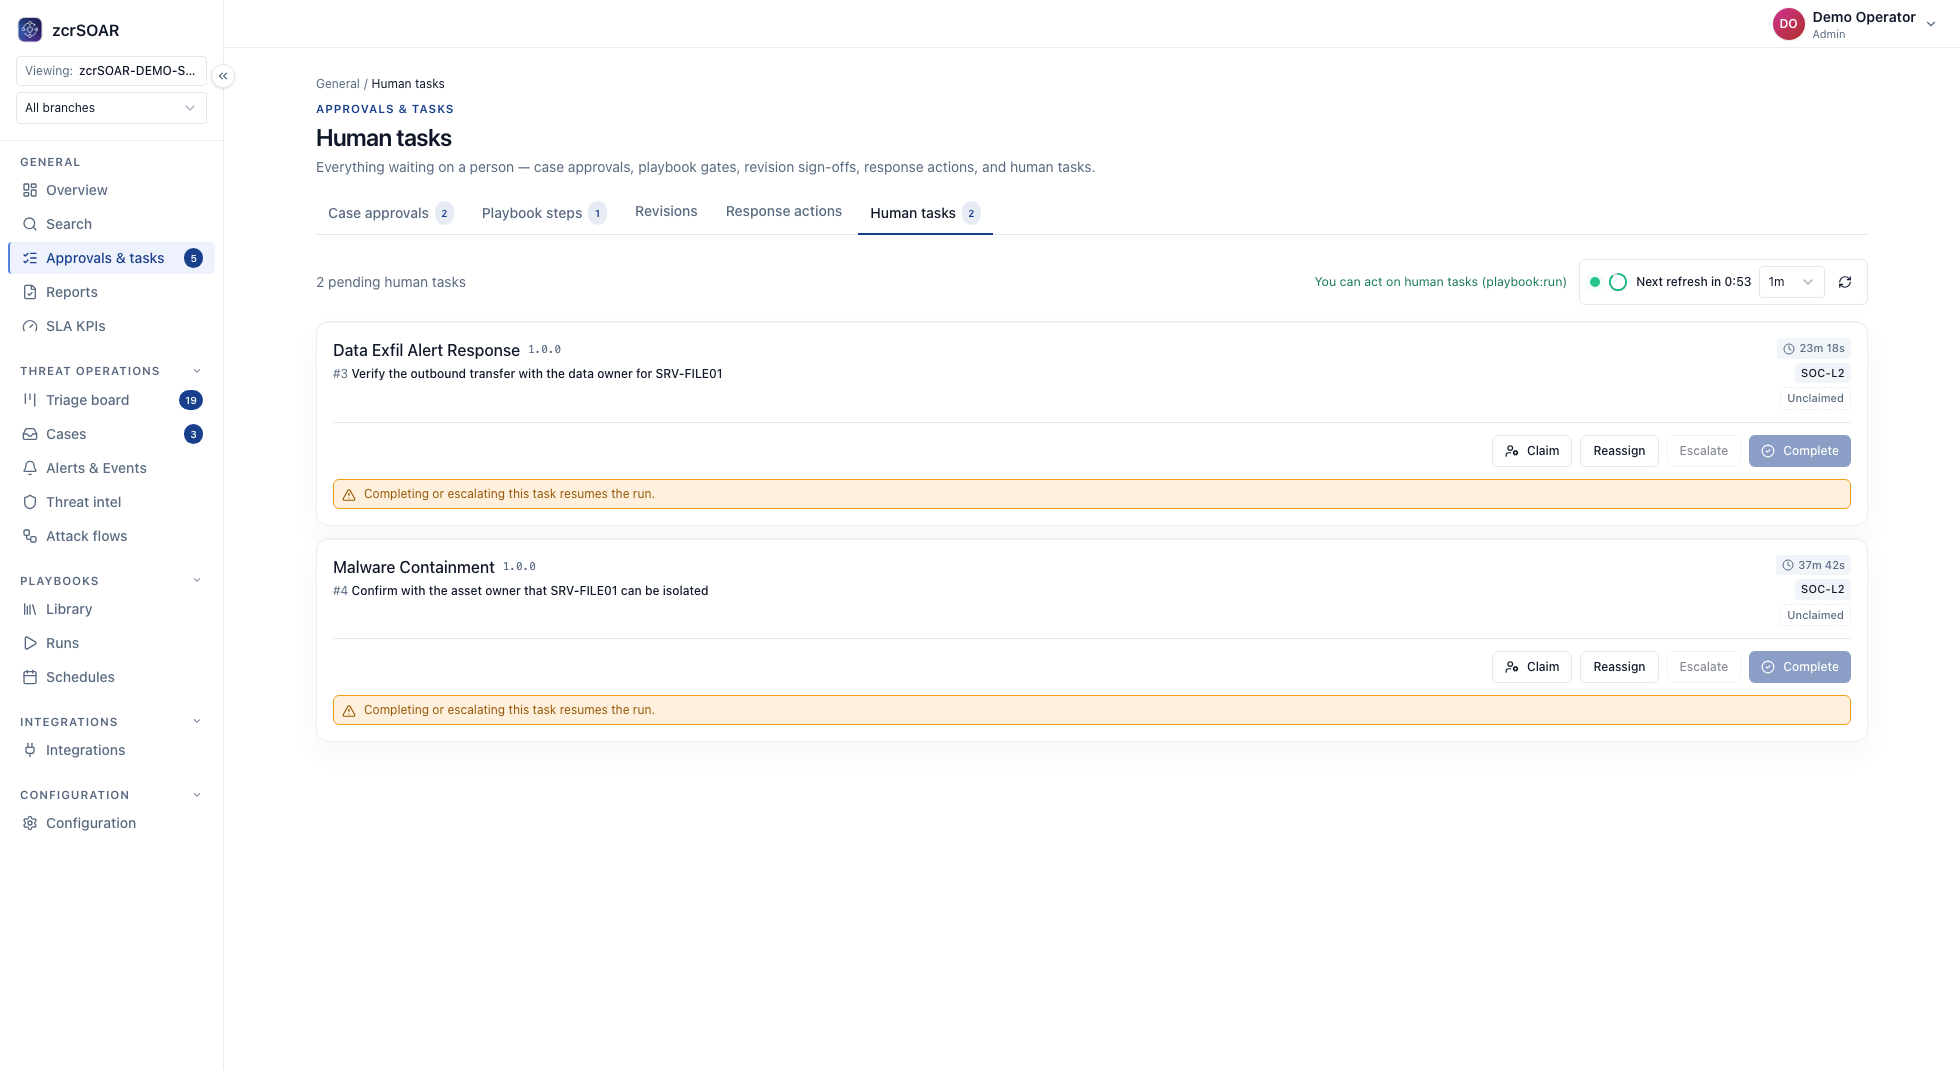Click 'You can act on human tasks' notice
Viewport: 1960px width, 1070px height.
1440,282
